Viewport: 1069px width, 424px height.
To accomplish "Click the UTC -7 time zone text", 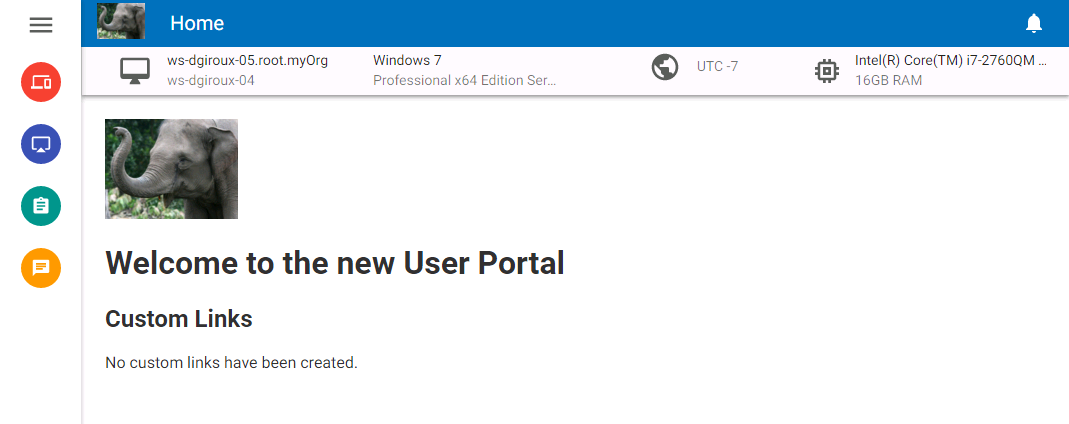I will 717,67.
